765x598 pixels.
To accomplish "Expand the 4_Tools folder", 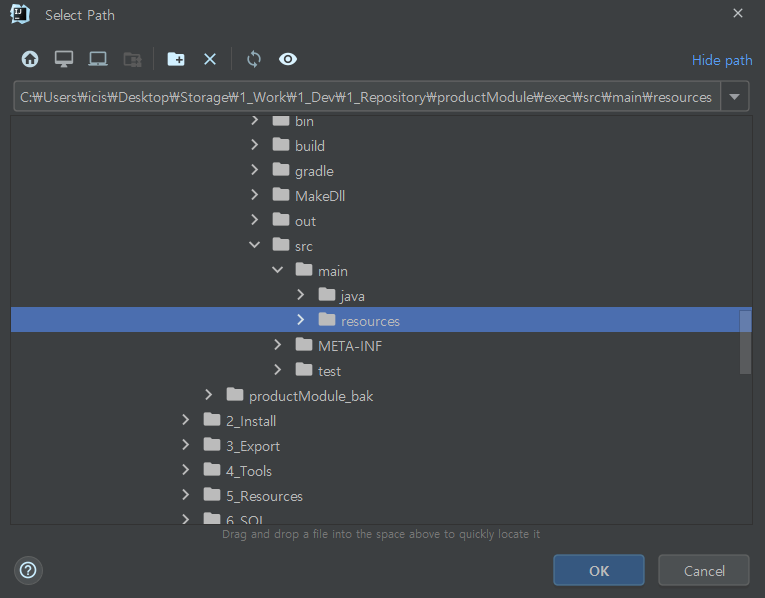I will (x=185, y=470).
